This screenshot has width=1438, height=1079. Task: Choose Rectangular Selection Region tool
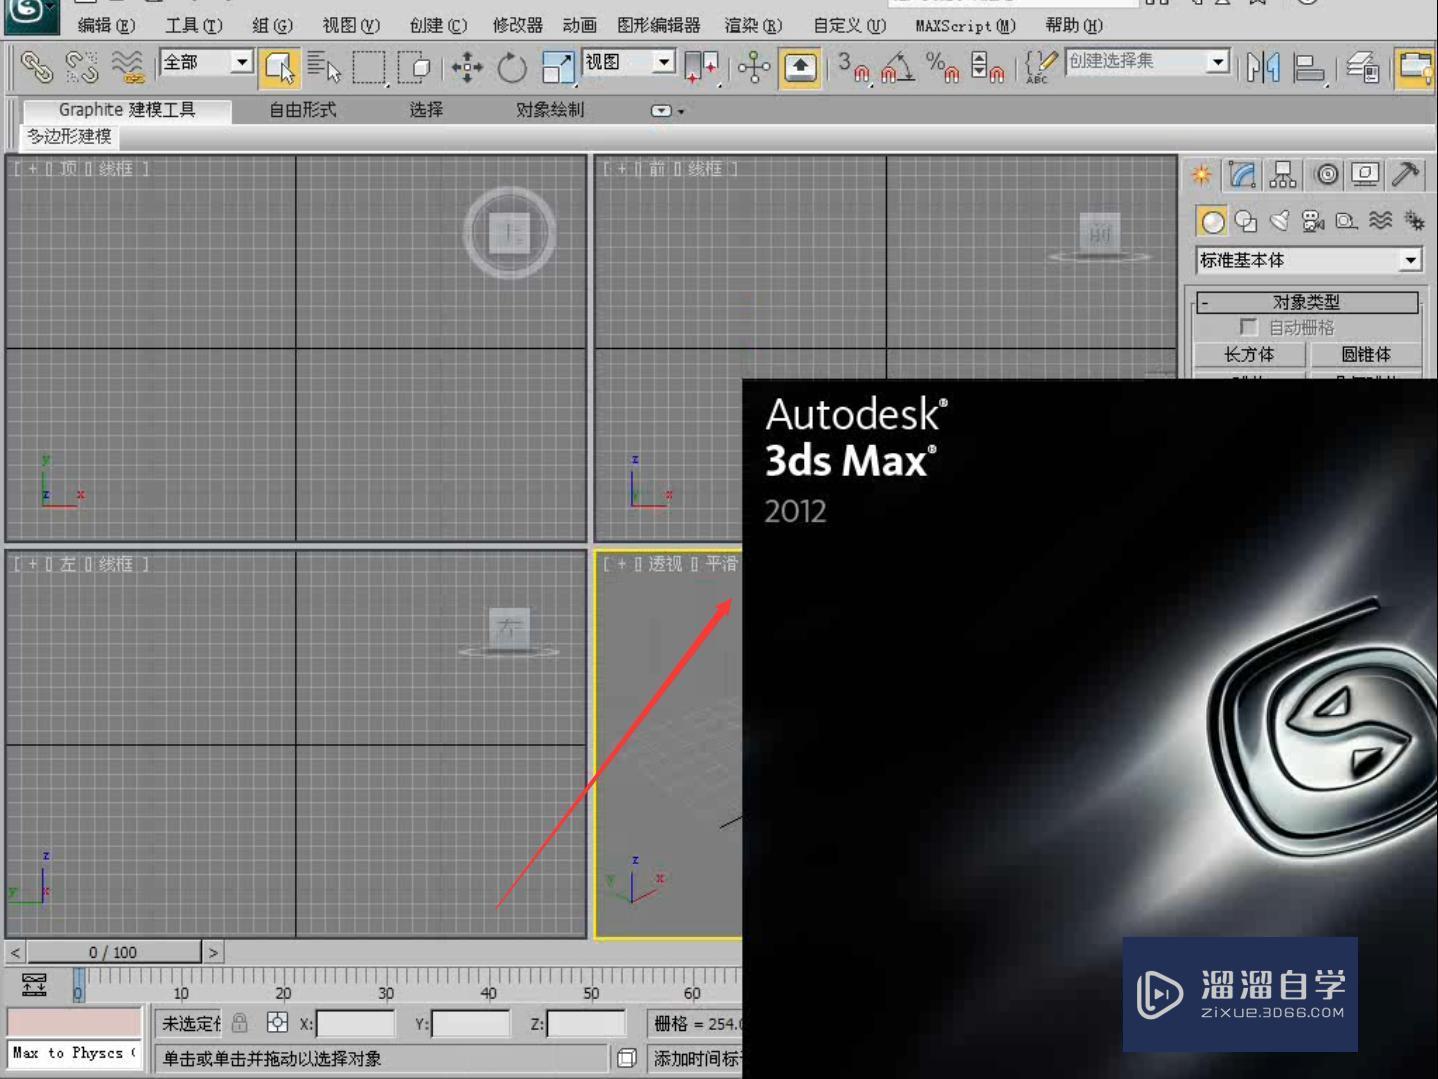pyautogui.click(x=368, y=67)
